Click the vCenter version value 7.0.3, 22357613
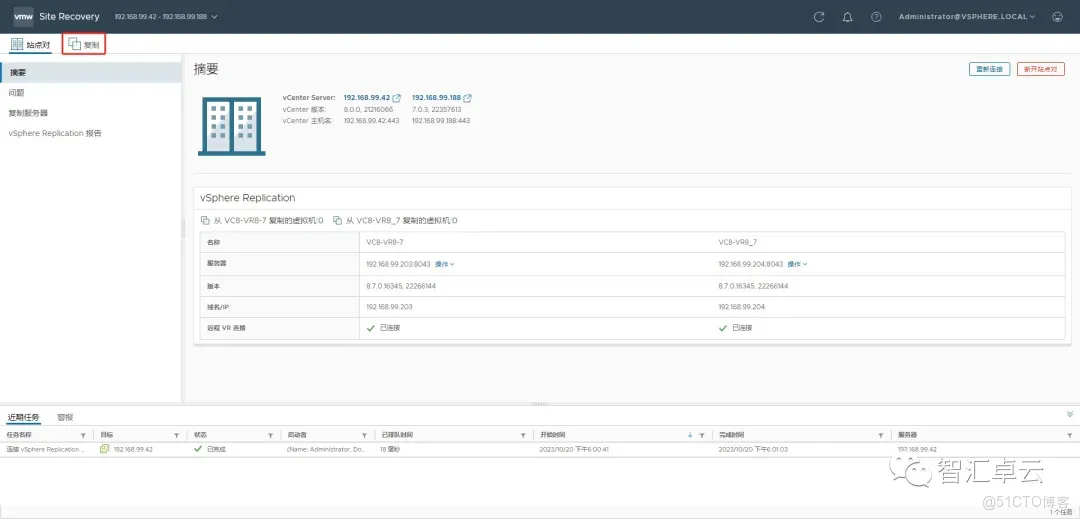Screen dimensions: 1080x519 (x=437, y=109)
